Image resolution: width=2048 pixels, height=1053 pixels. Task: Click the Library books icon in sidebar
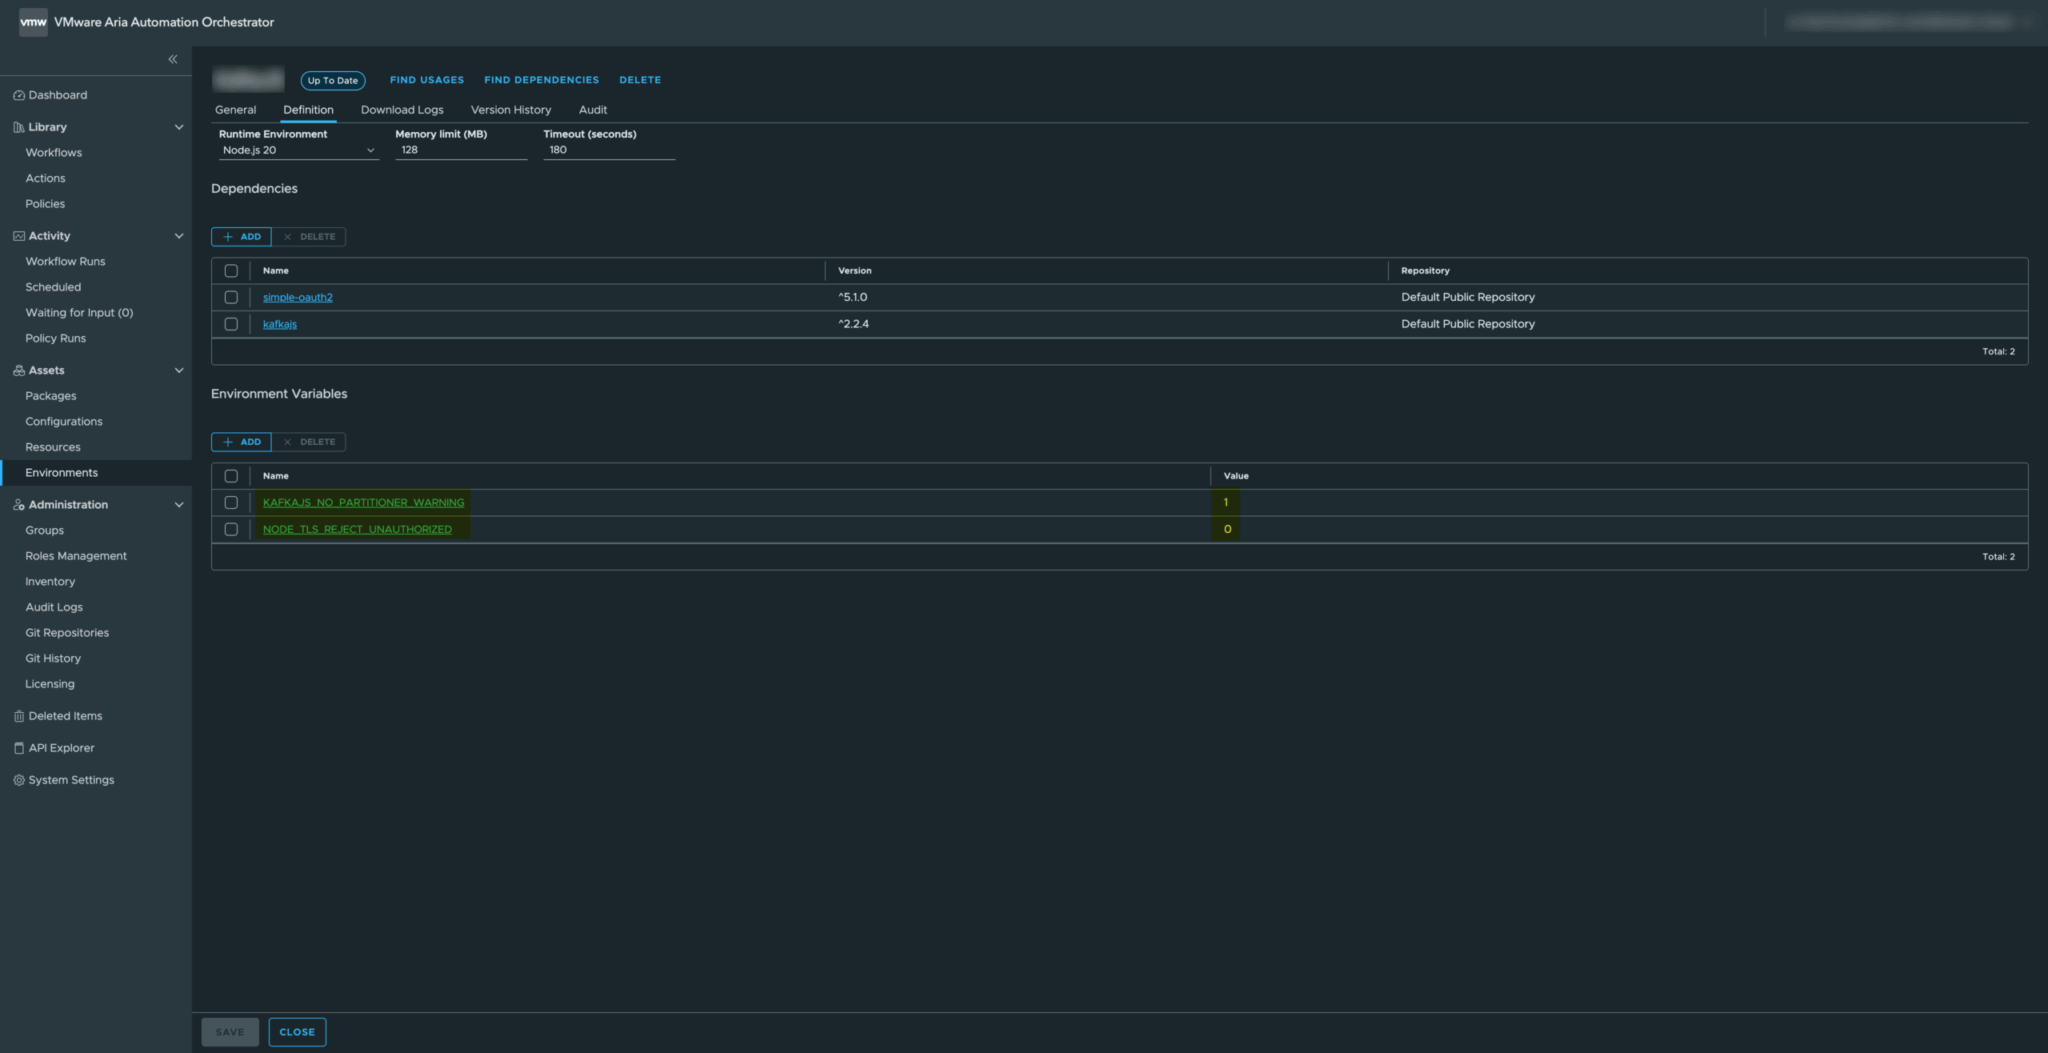pos(17,126)
